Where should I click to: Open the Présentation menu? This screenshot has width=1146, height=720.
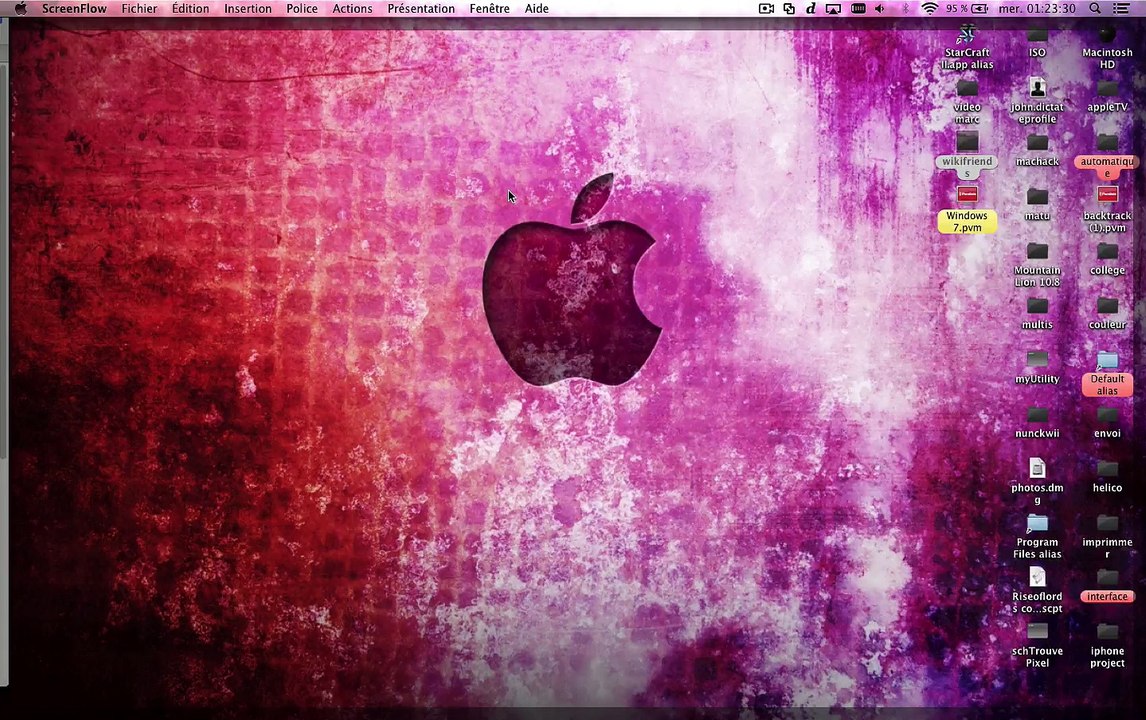coord(421,9)
